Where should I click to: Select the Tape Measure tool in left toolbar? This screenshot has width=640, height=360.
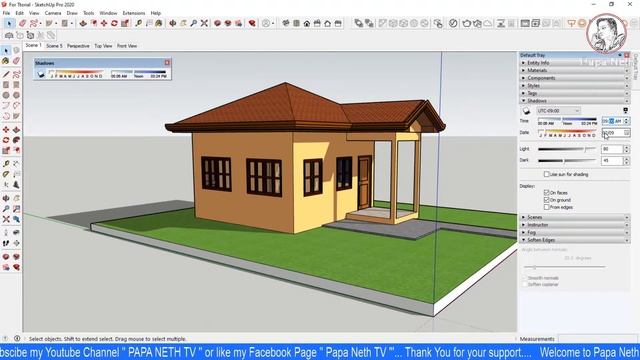(x=6, y=164)
